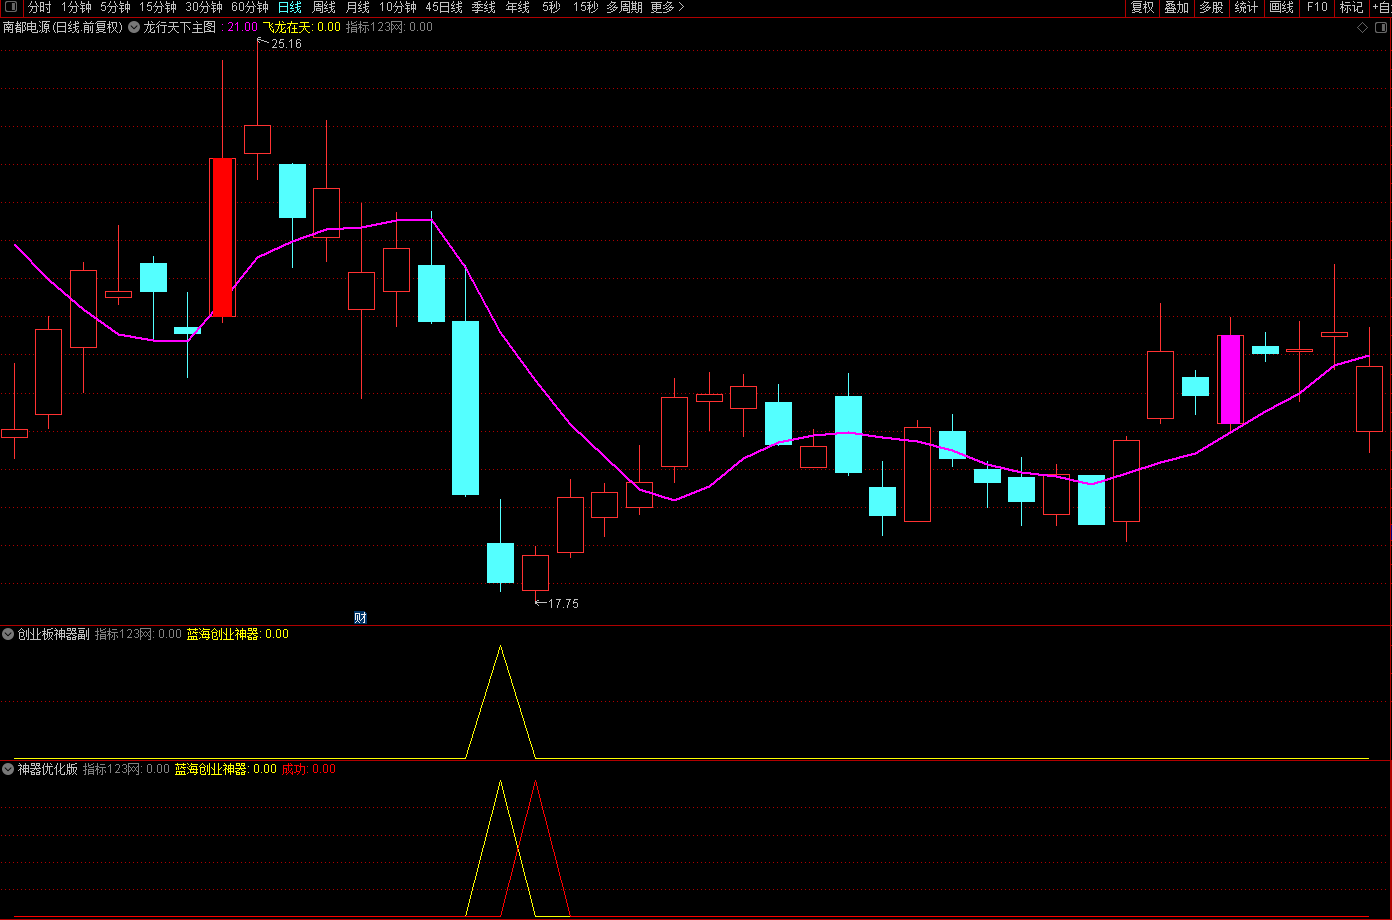Screen dimensions: 1392x920
Task: Select the 30分钟 period
Action: [x=204, y=7]
